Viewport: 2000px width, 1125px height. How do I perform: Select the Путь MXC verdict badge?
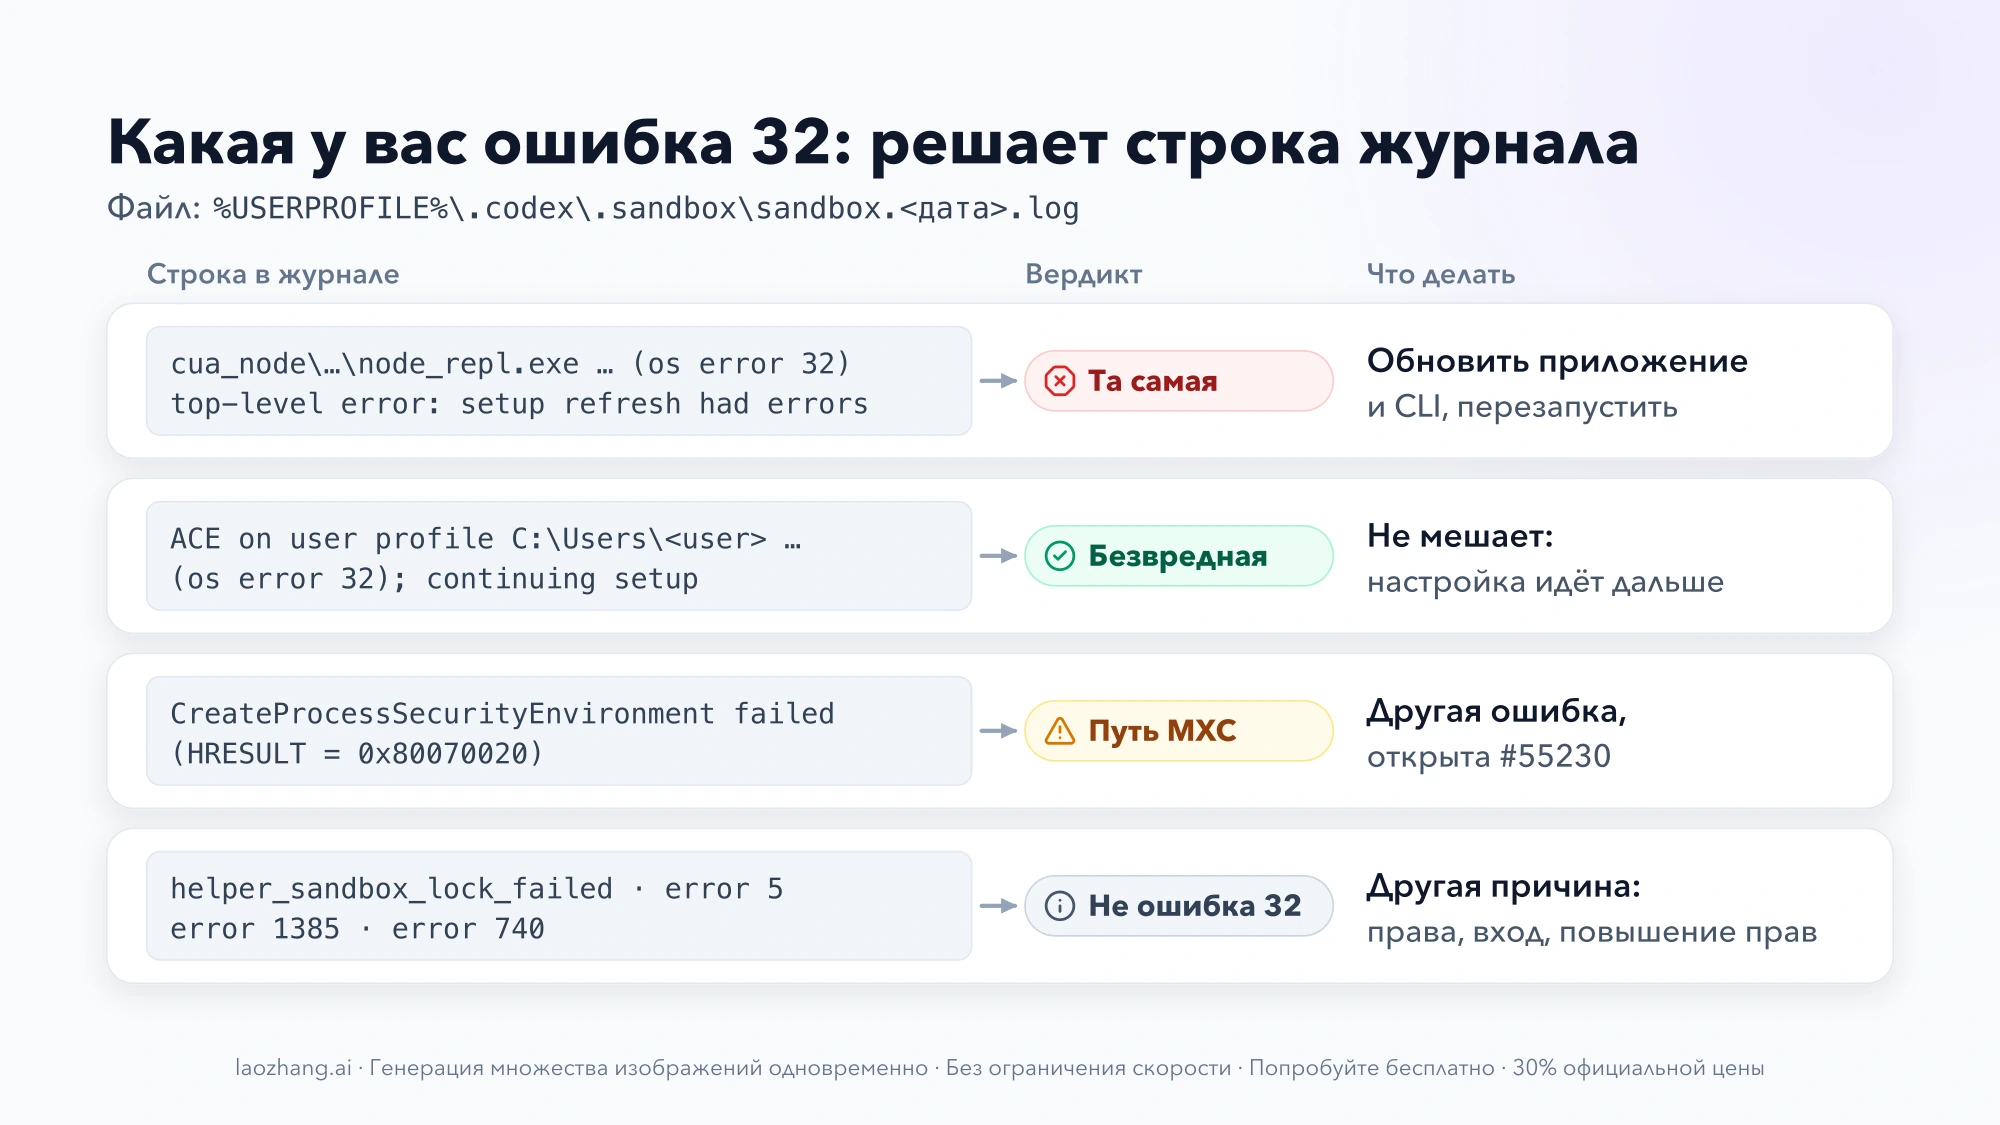pos(1179,731)
